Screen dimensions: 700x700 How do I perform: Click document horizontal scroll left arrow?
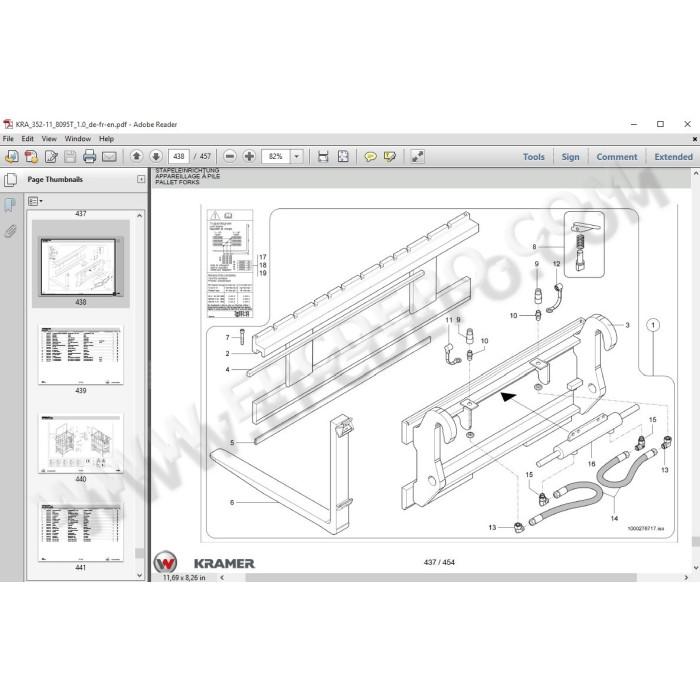point(222,578)
